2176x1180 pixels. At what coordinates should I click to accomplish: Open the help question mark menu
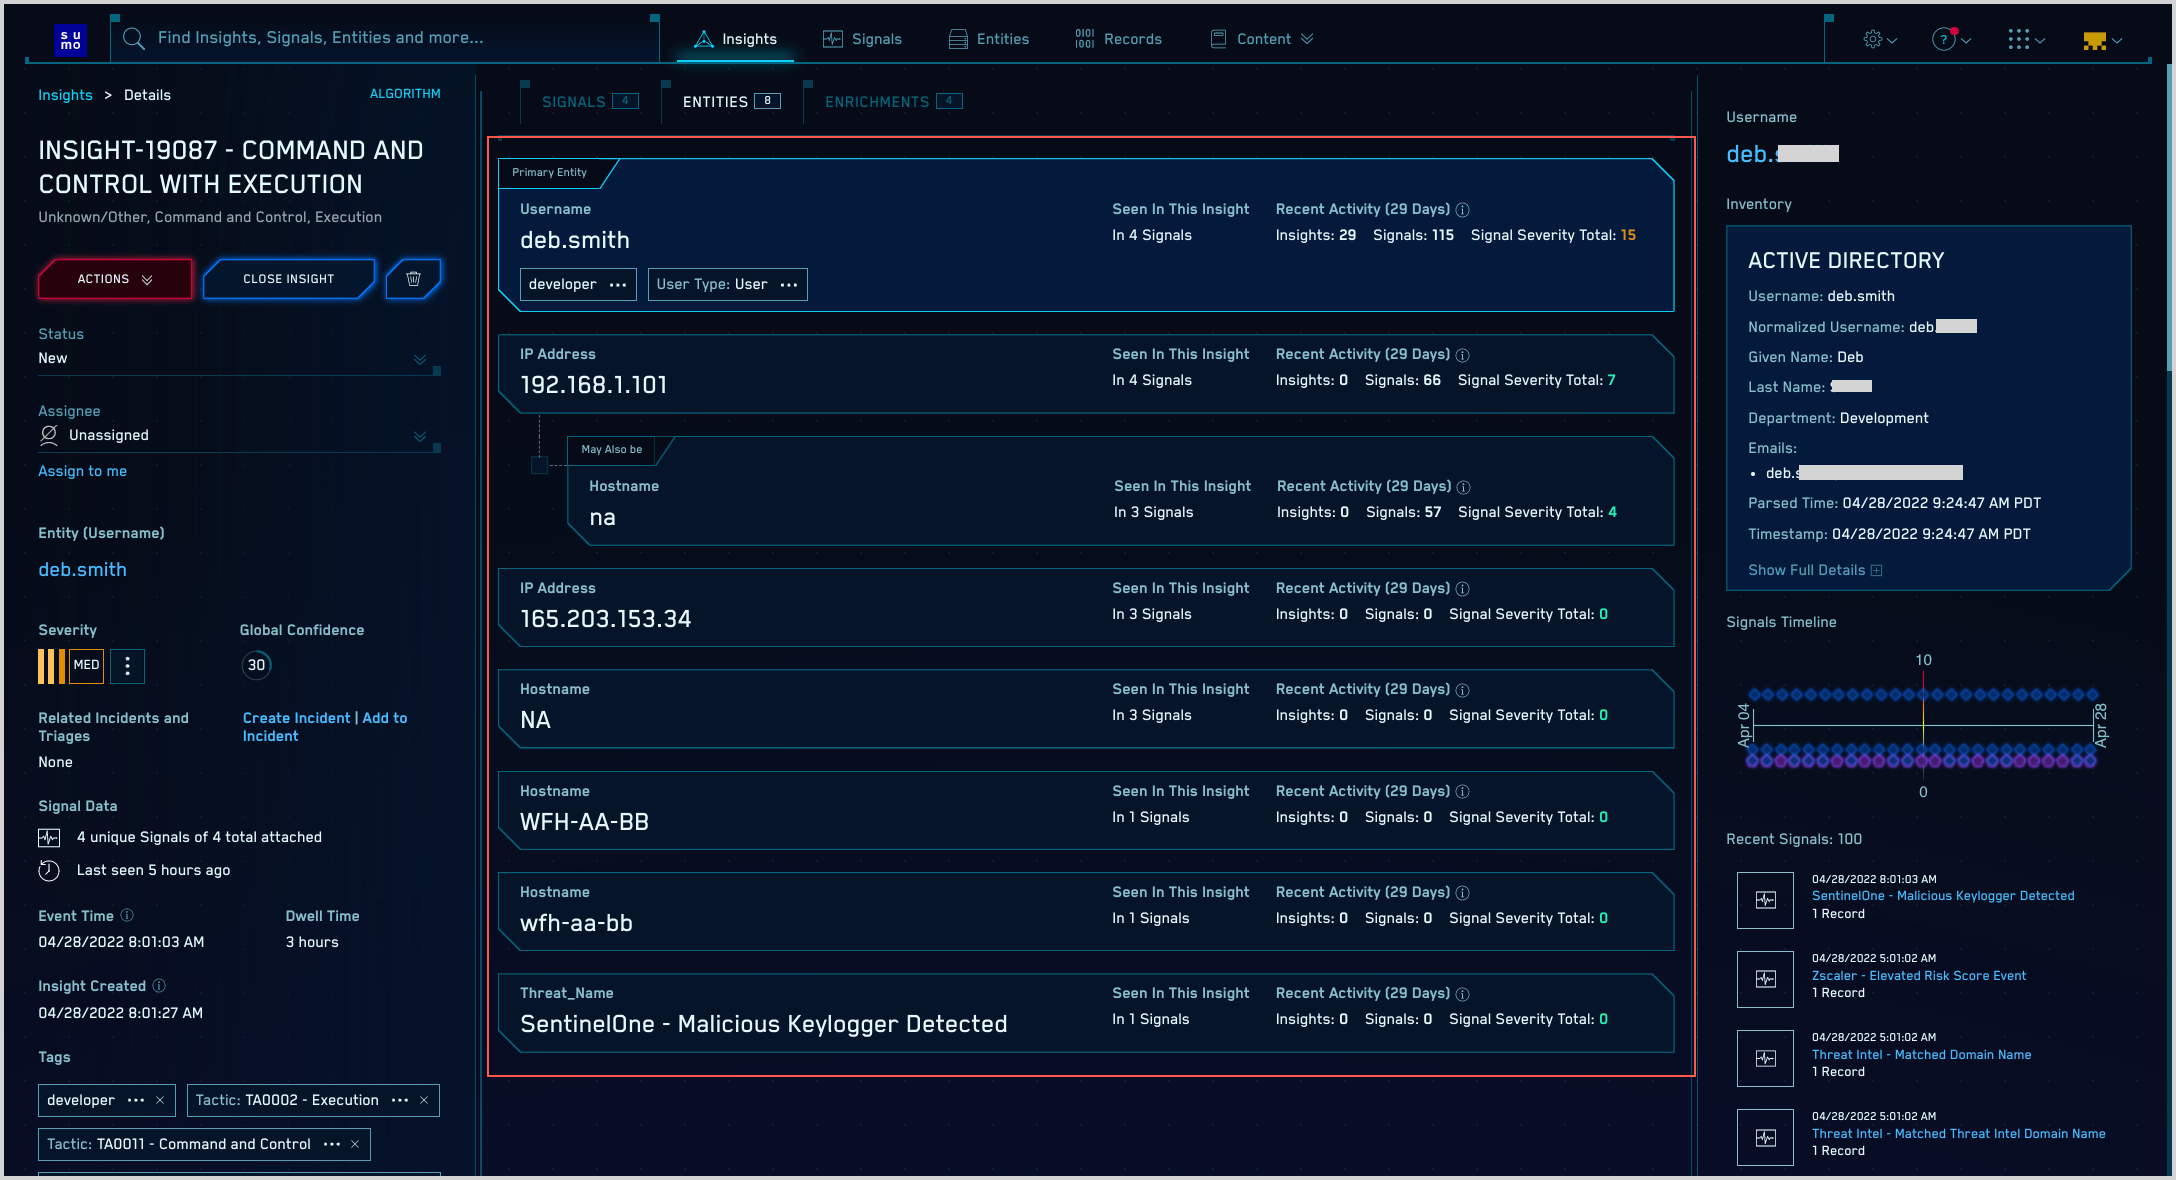(x=1943, y=39)
